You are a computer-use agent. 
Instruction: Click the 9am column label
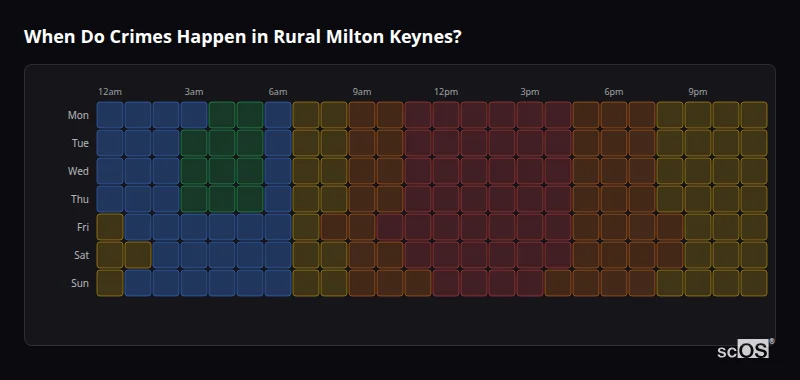click(362, 92)
